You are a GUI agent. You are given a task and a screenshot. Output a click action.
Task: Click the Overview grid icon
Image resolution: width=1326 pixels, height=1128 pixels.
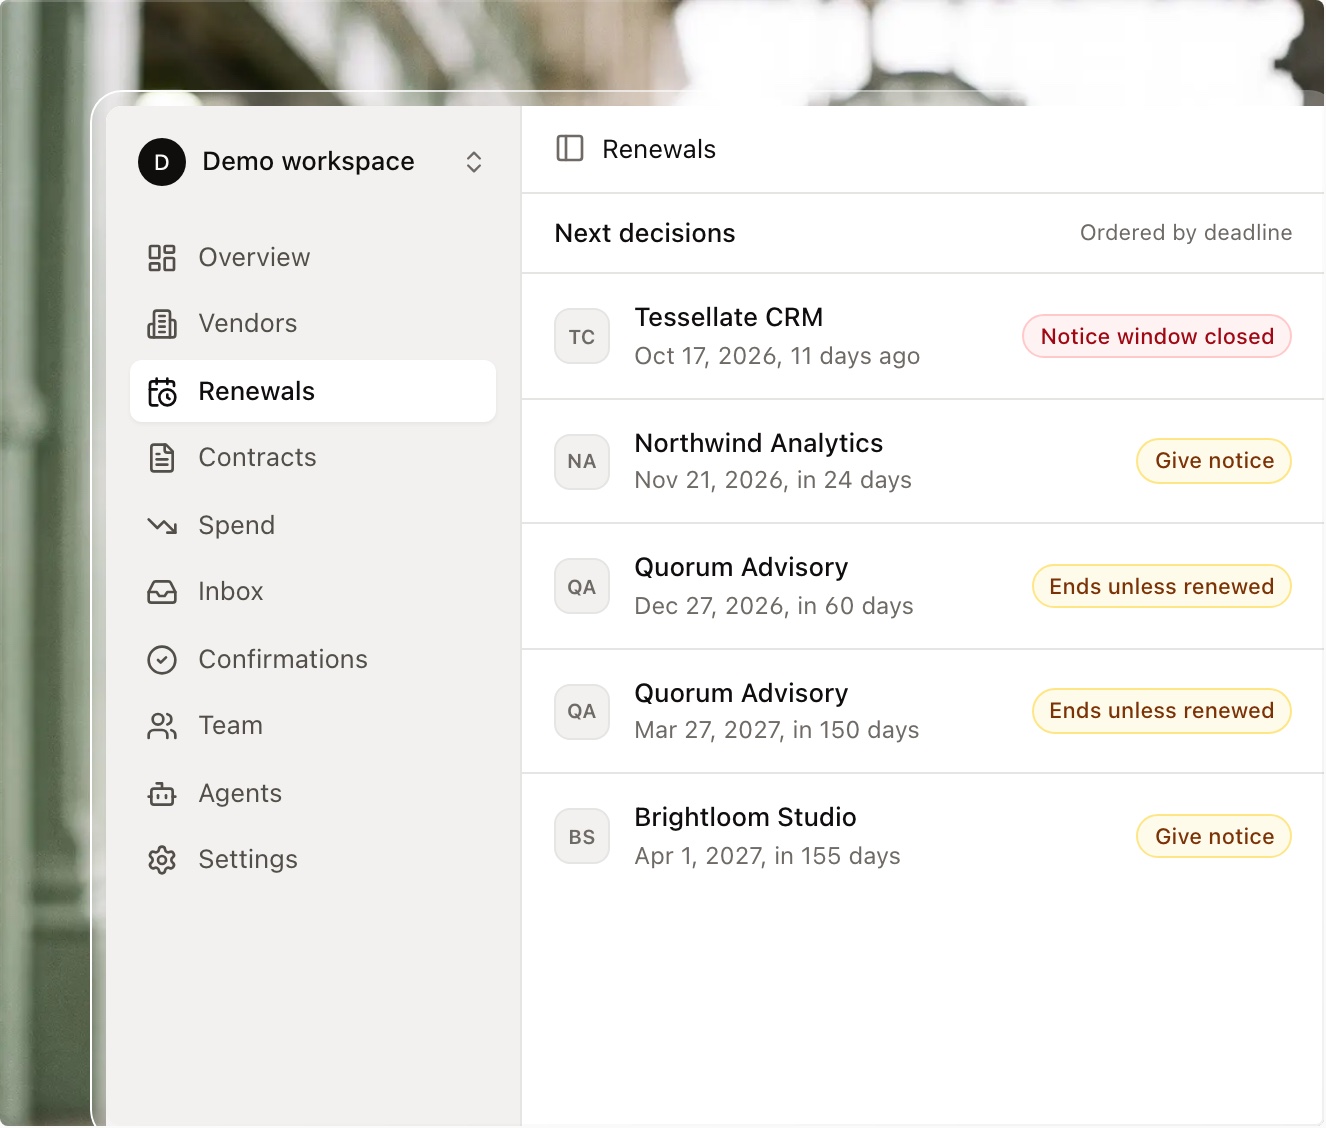pyautogui.click(x=162, y=258)
